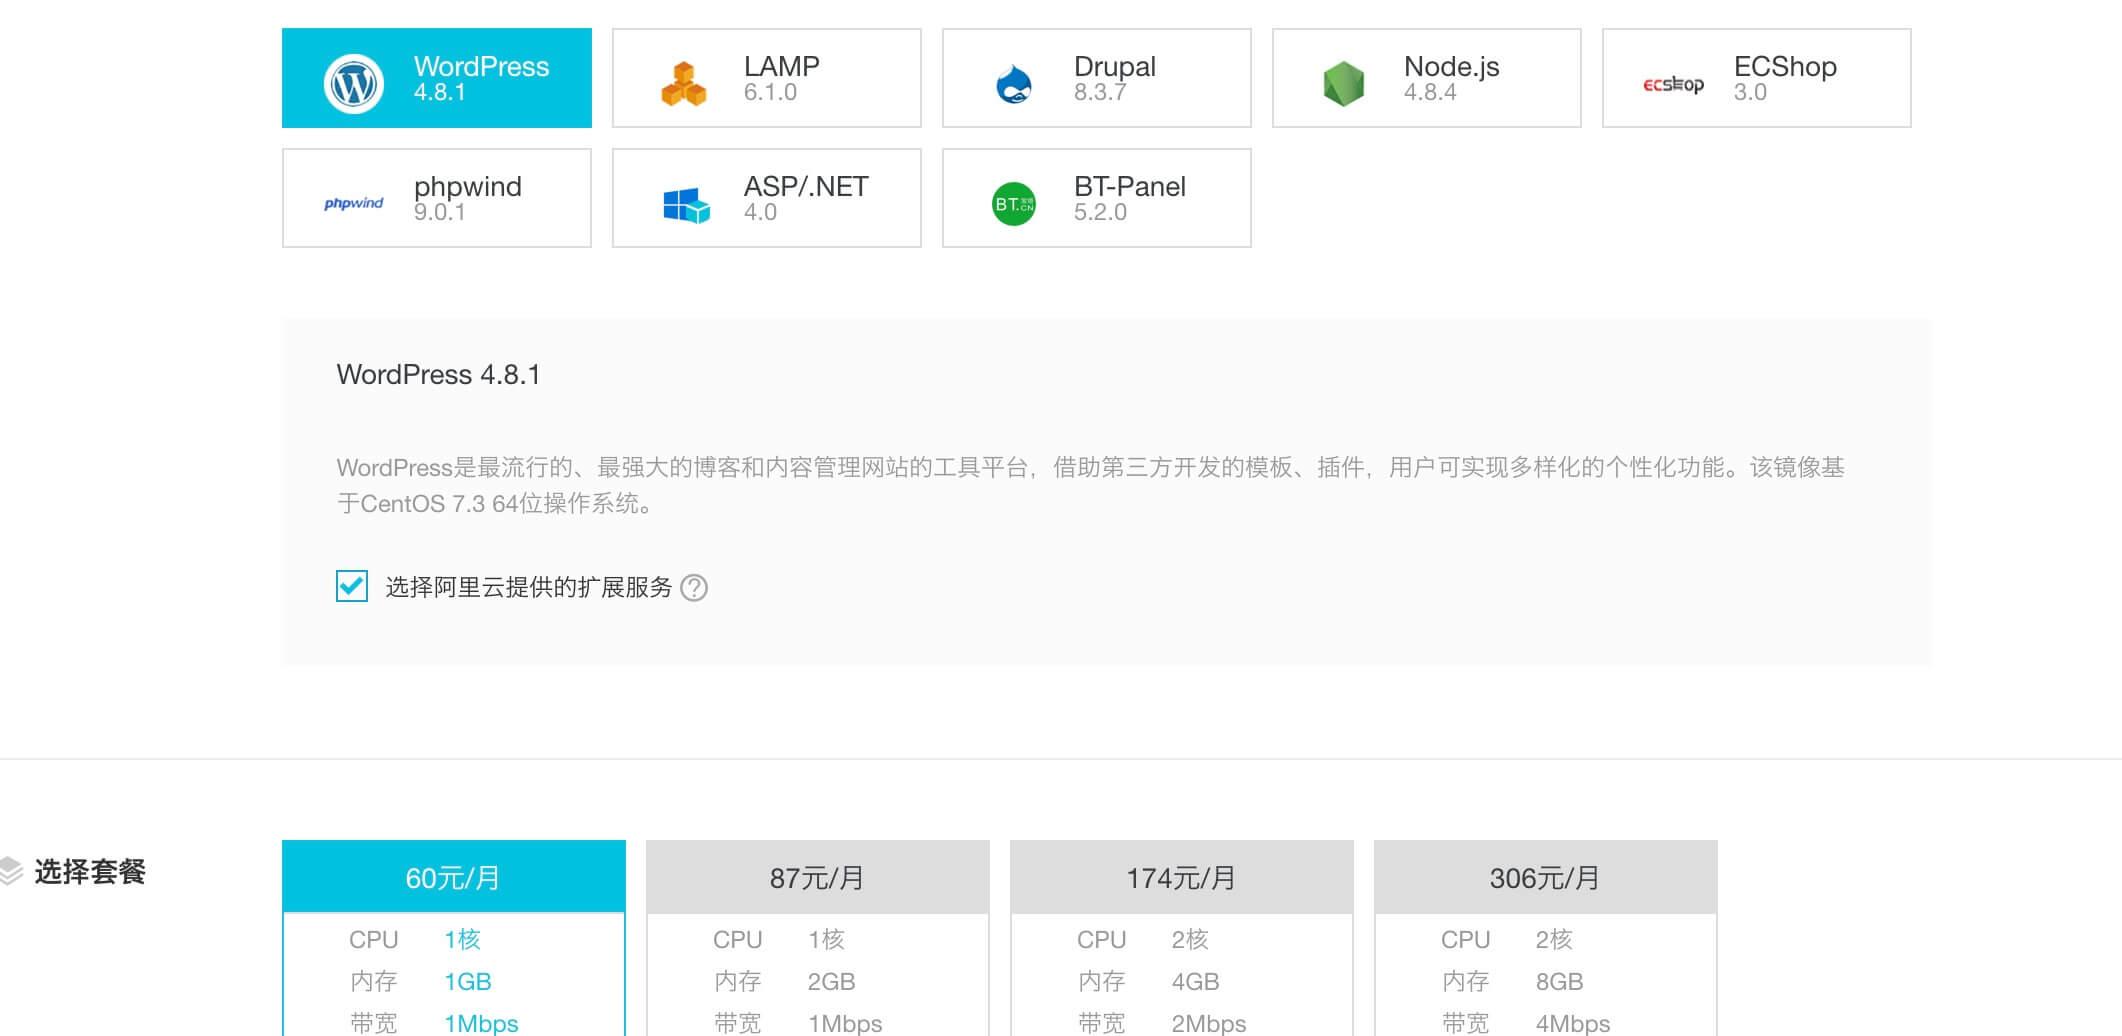The height and width of the screenshot is (1036, 2122).
Task: Open help icon beside 扩展服务 option
Action: coord(694,588)
